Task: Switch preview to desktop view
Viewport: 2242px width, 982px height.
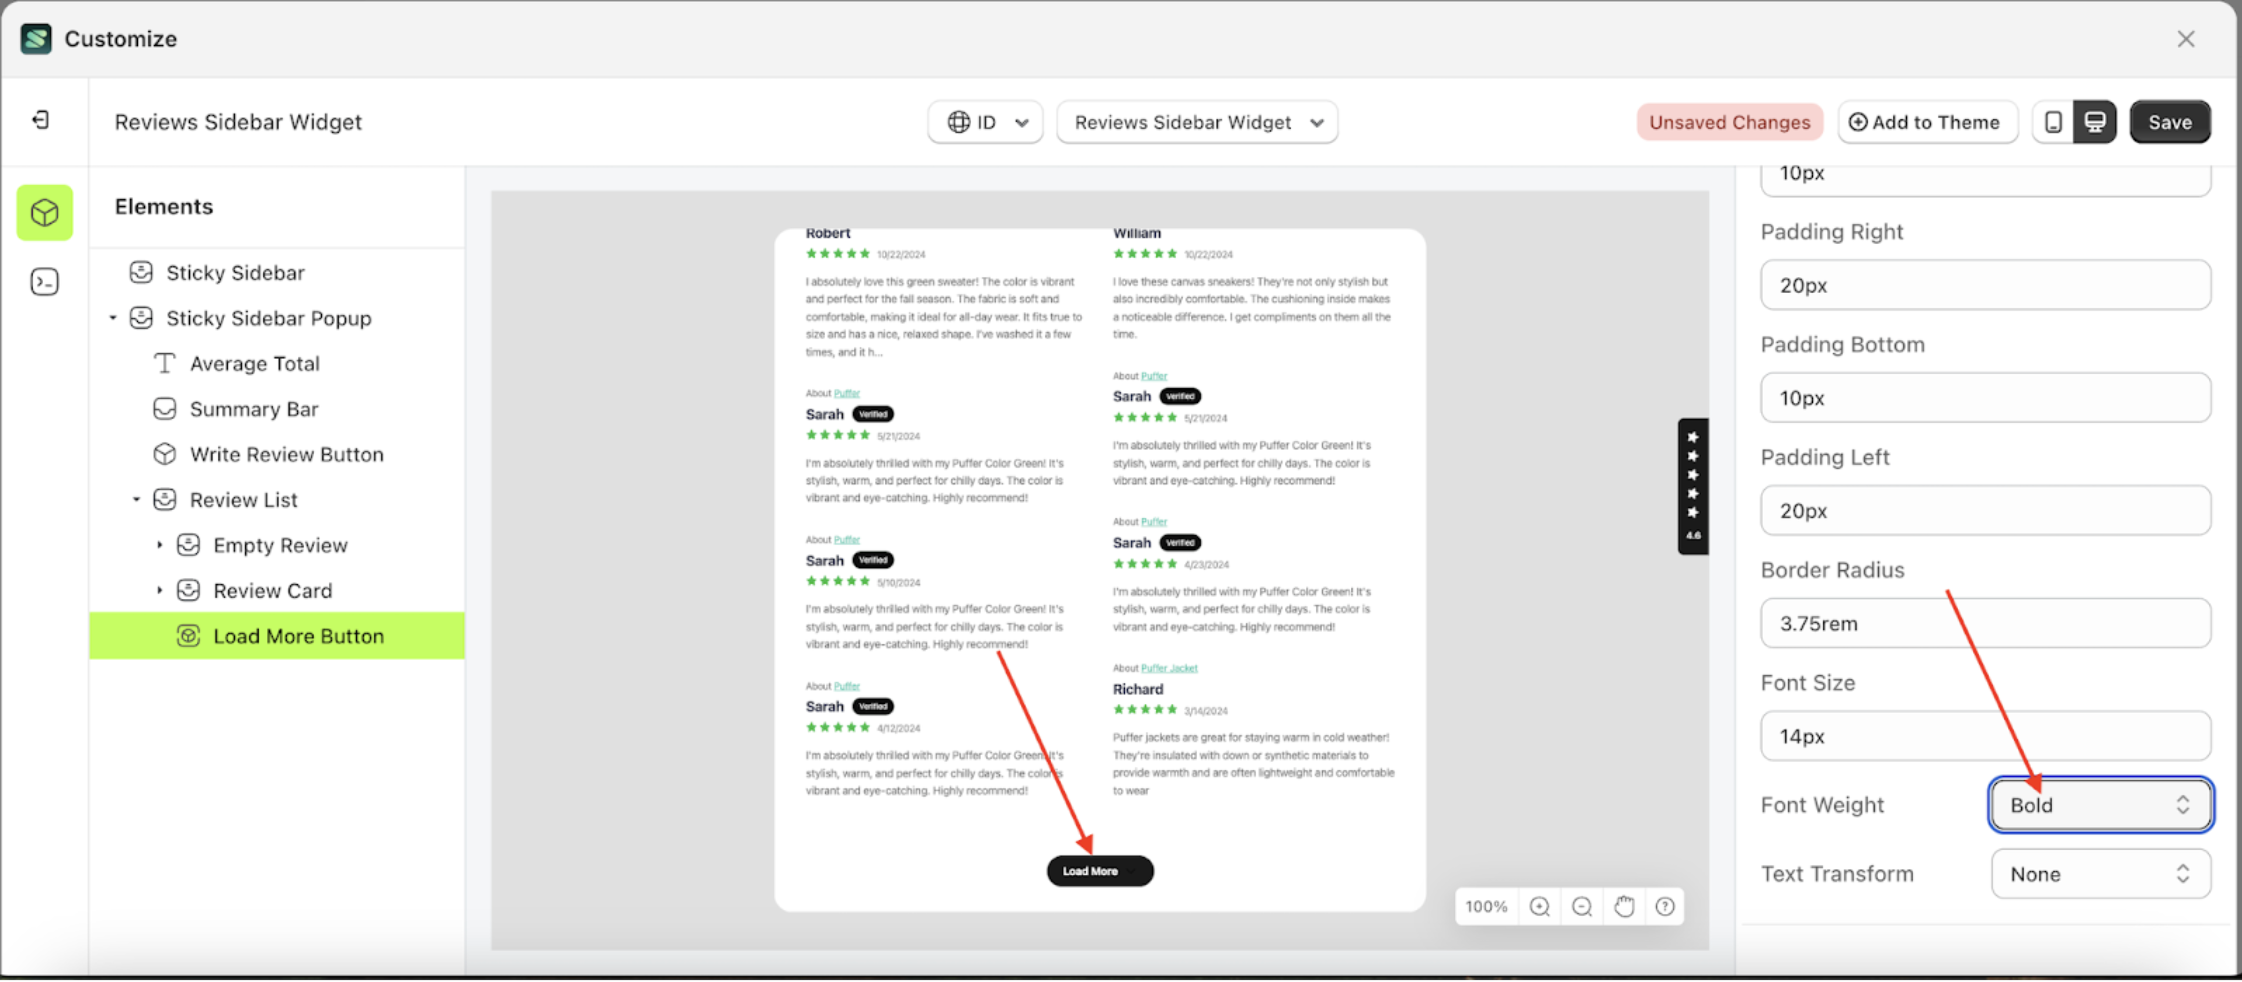Action: [x=2095, y=121]
